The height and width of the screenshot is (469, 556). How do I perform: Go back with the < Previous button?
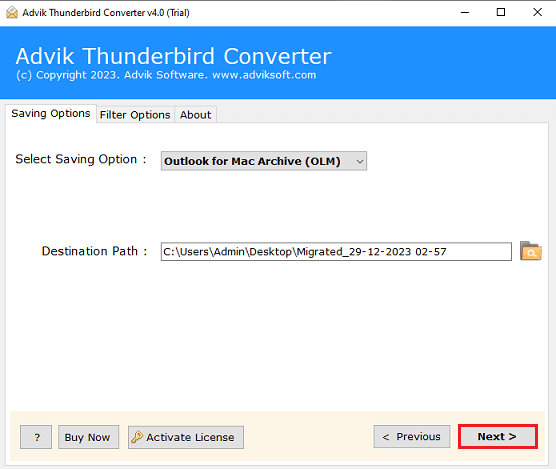412,436
